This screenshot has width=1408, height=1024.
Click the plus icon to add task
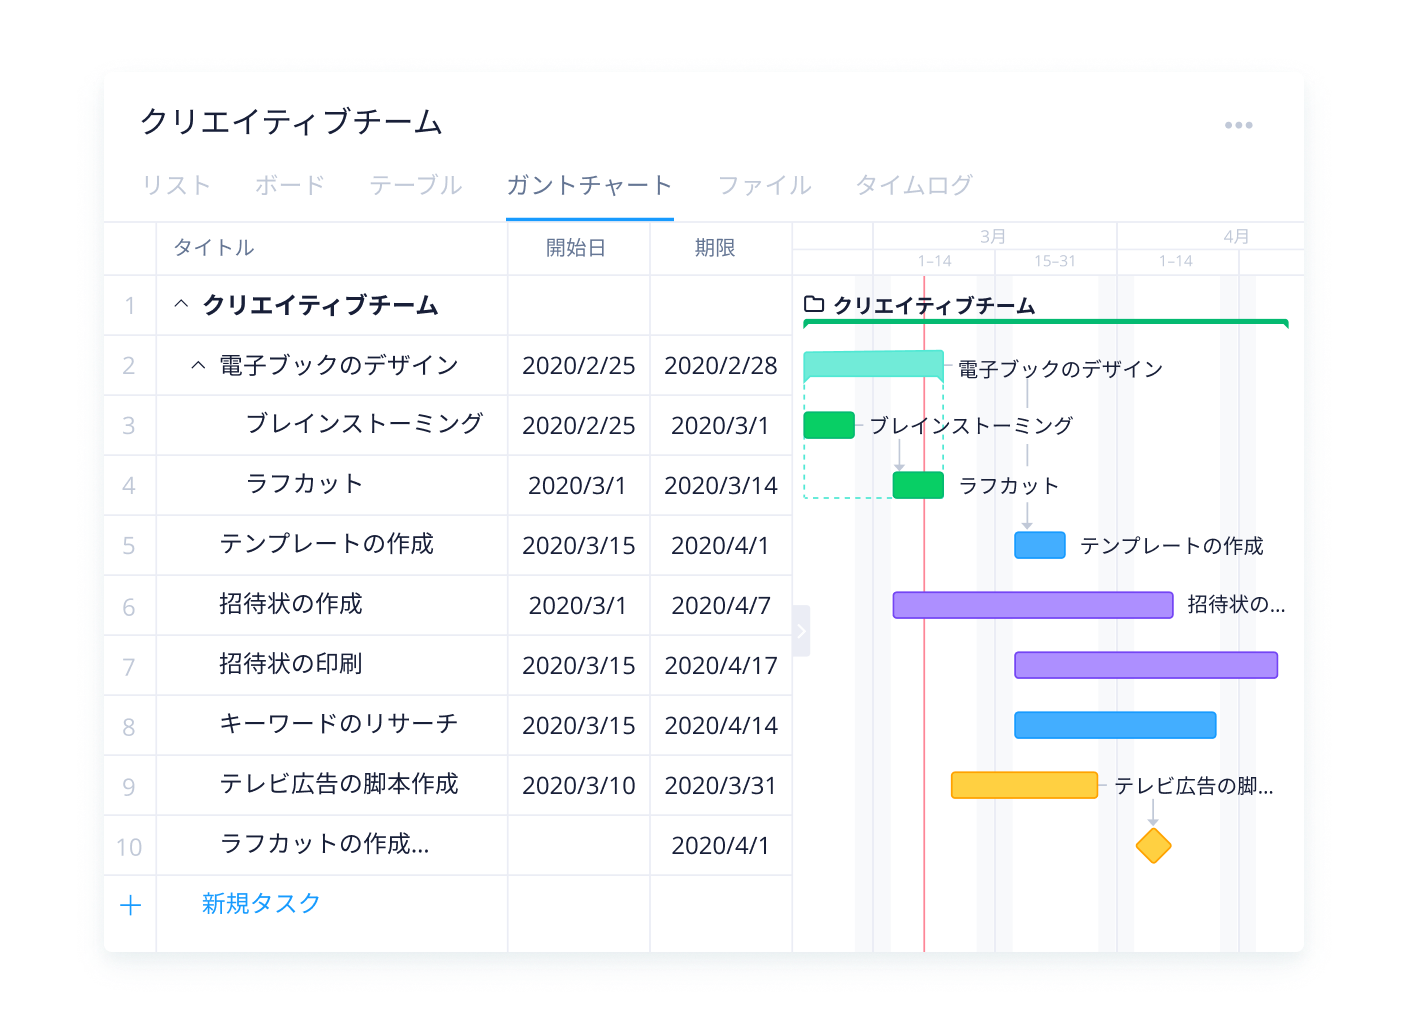click(130, 905)
